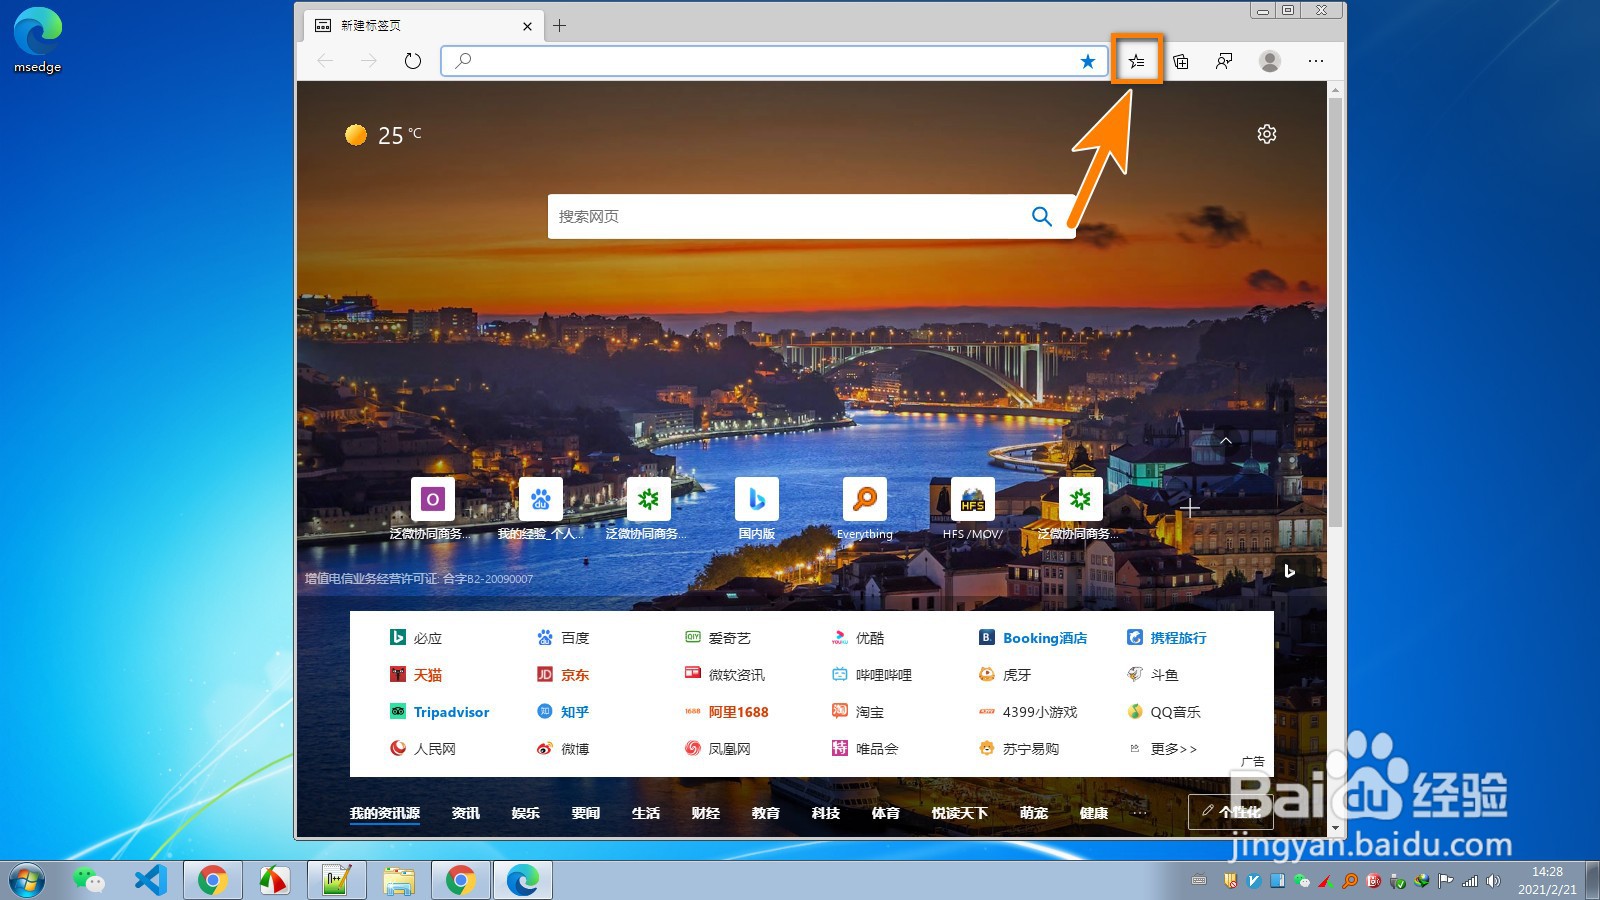The width and height of the screenshot is (1600, 900).
Task: Select the 科技 feed tab
Action: [x=826, y=813]
